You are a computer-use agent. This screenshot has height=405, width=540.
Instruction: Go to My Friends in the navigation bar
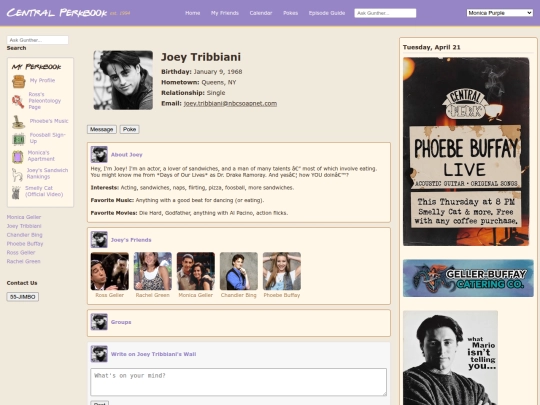click(x=225, y=13)
